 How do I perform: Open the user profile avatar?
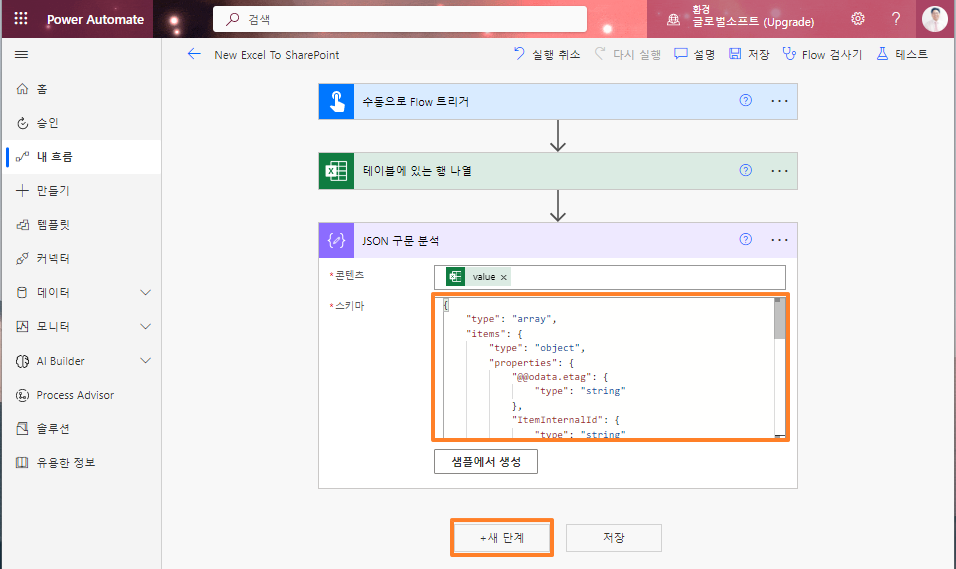[935, 19]
